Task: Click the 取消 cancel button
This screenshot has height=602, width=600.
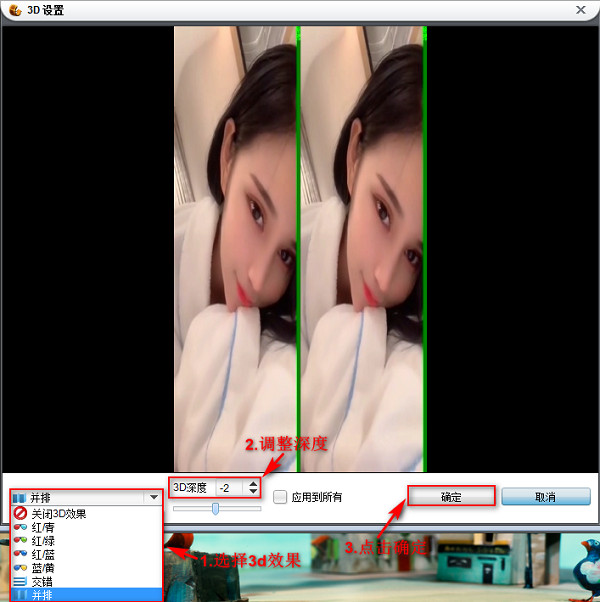Action: click(x=545, y=497)
